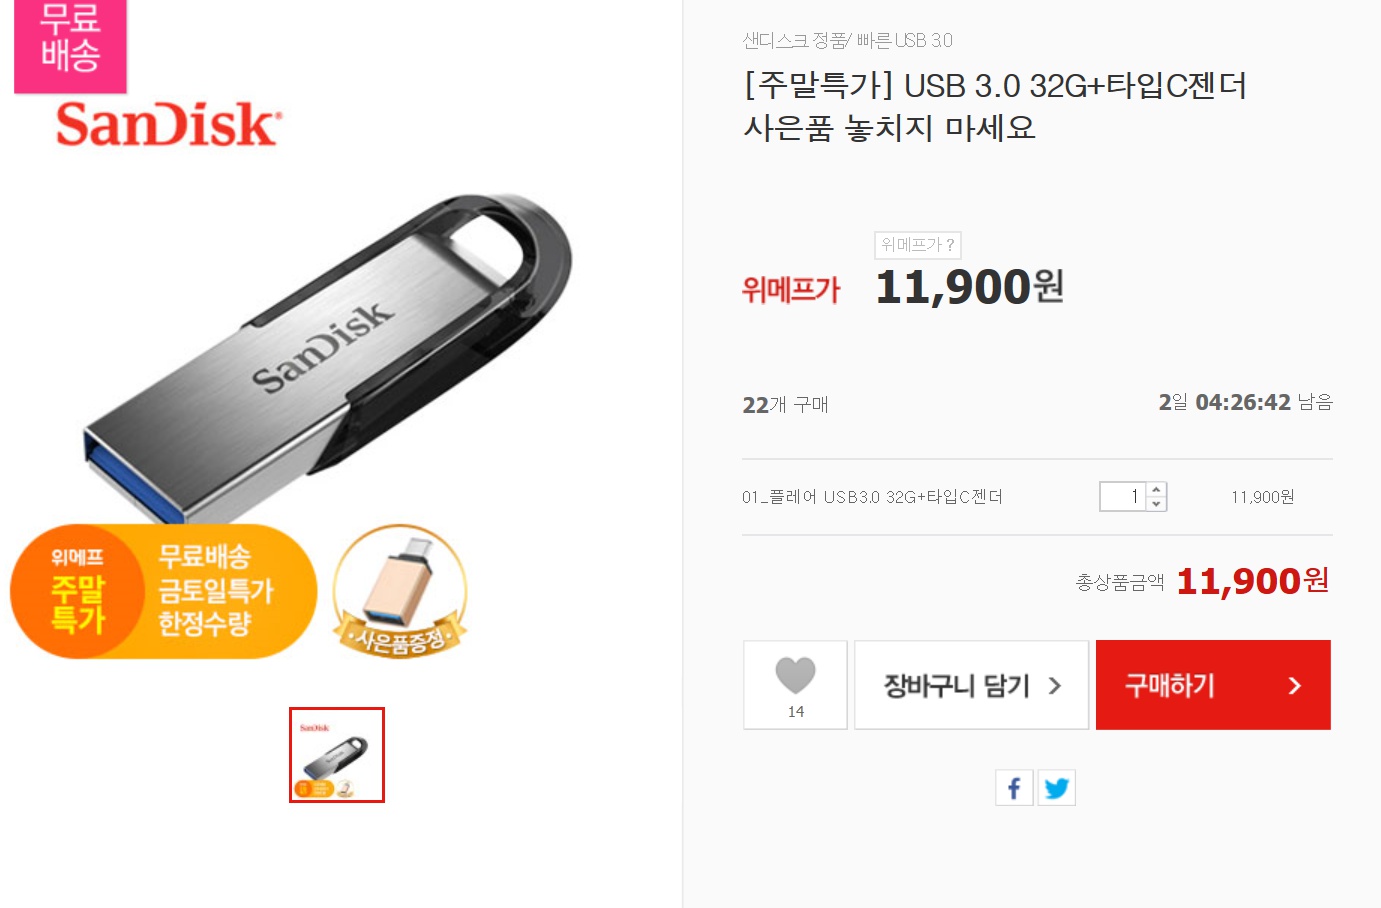Click the 22개 구매 purchase count
Viewport: 1381px width, 908px height.
pyautogui.click(x=785, y=404)
